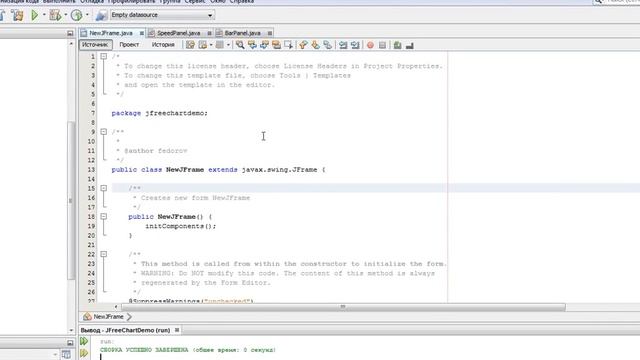Click the left arrow of horizontal scrollbar
This screenshot has width=640, height=360.
click(x=116, y=307)
